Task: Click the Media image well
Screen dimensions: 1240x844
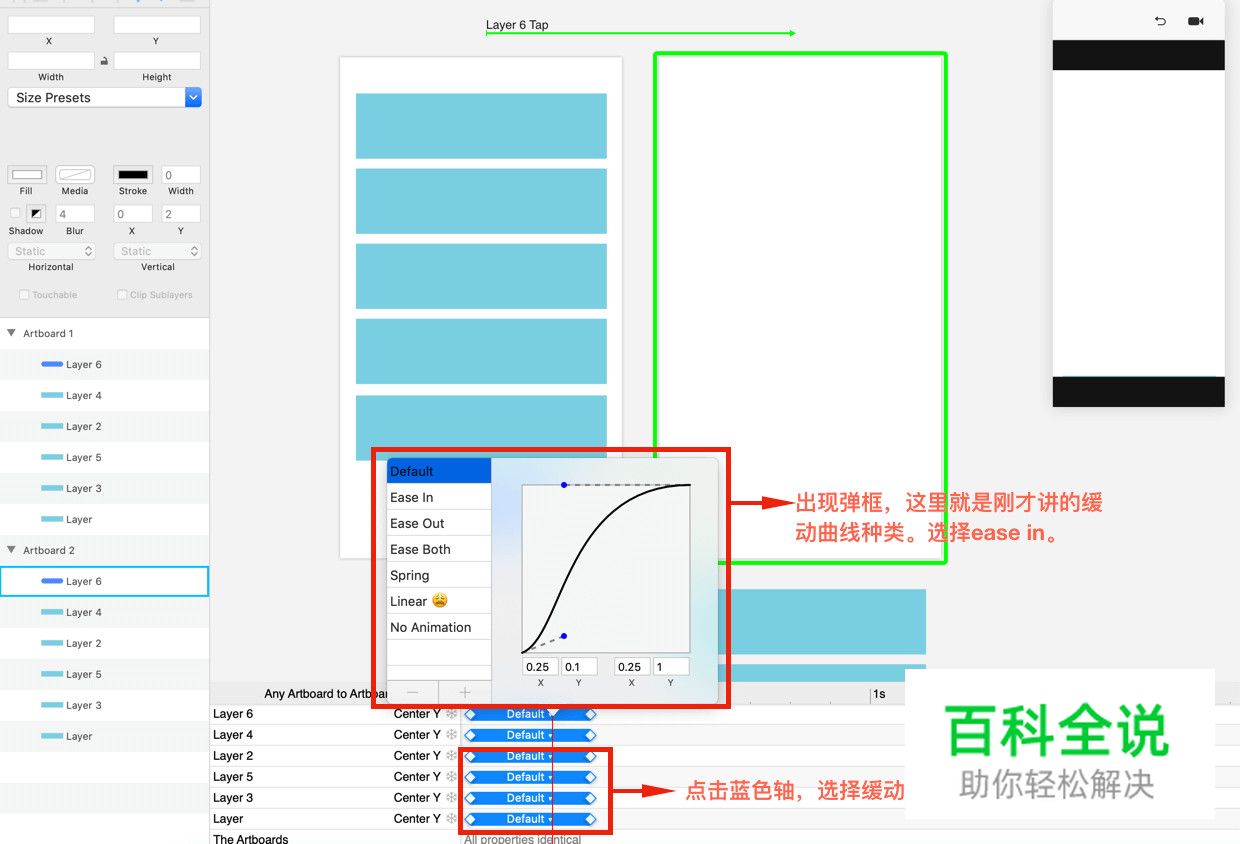Action: [x=75, y=175]
